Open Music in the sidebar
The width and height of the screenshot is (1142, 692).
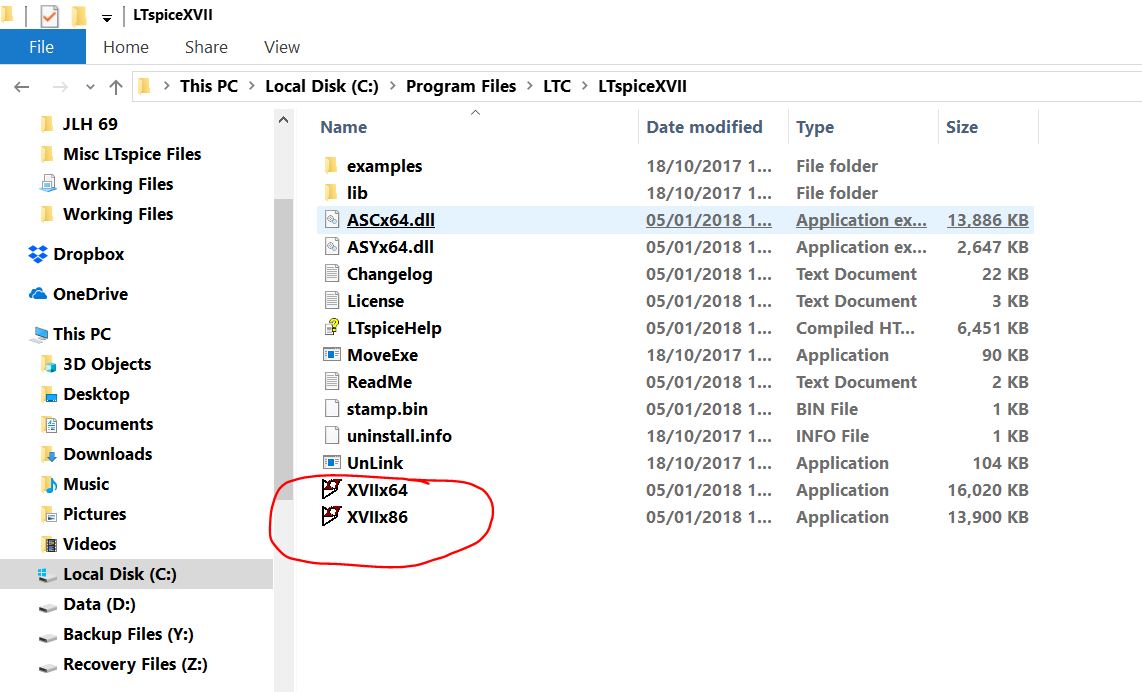coord(75,483)
